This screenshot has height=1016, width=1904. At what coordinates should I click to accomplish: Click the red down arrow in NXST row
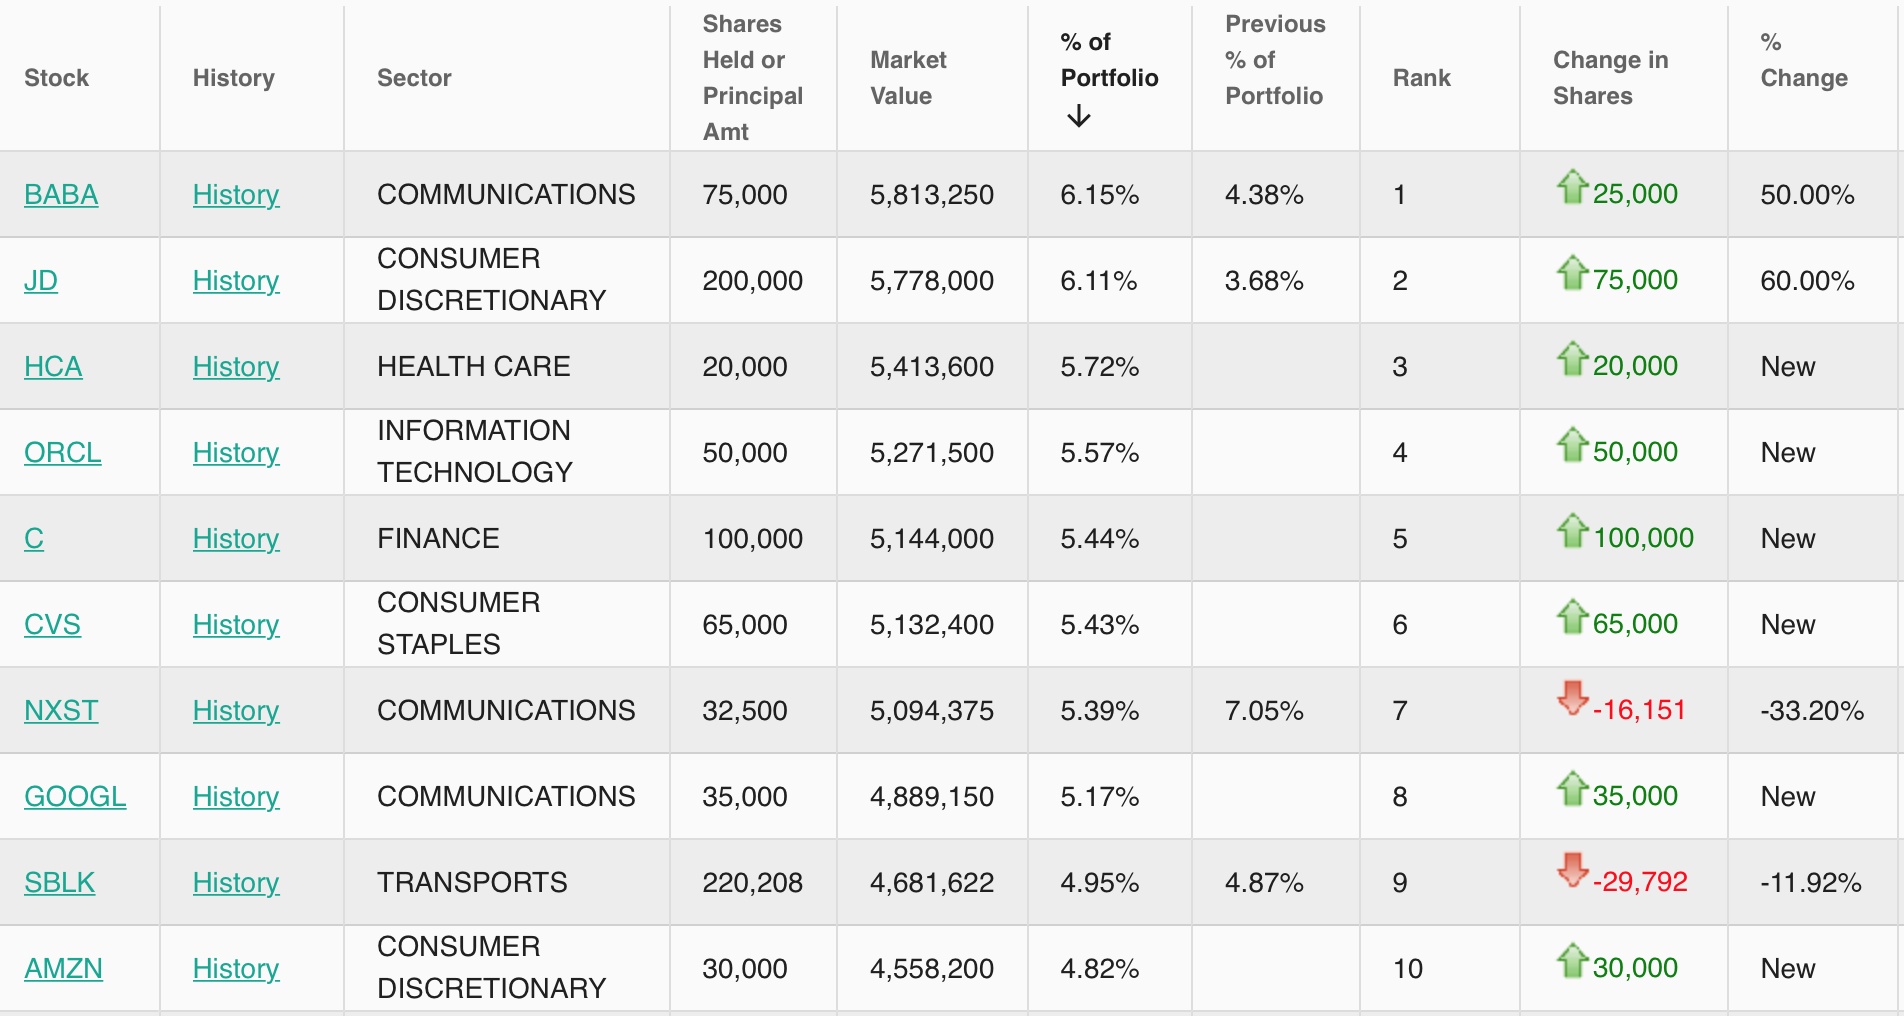[1572, 698]
